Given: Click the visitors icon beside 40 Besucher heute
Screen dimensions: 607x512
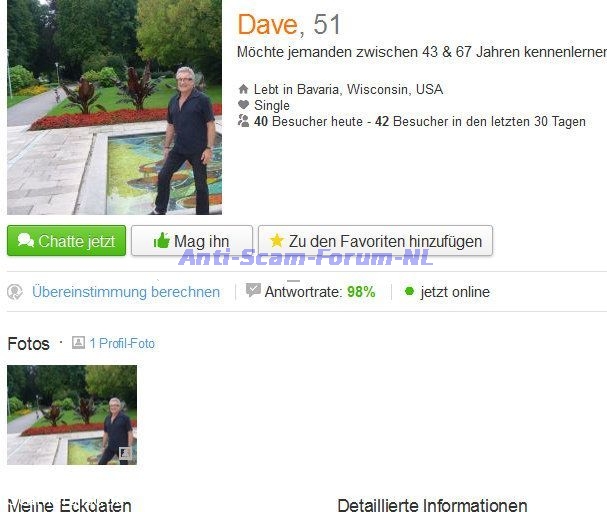Looking at the screenshot, I should pyautogui.click(x=243, y=121).
